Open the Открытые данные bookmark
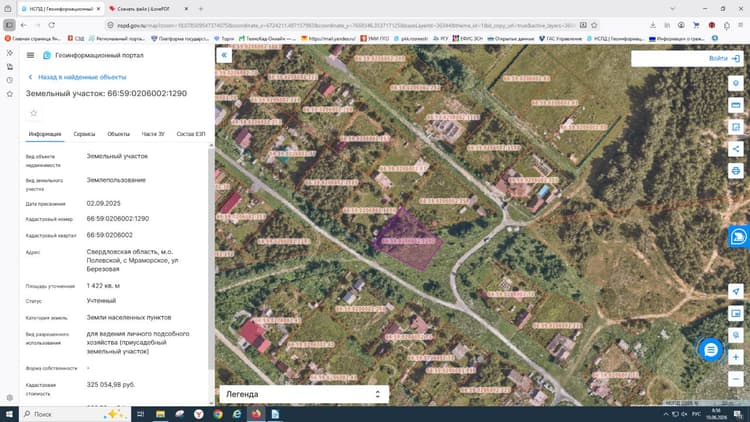Viewport: 750px width, 422px height. tap(510, 38)
